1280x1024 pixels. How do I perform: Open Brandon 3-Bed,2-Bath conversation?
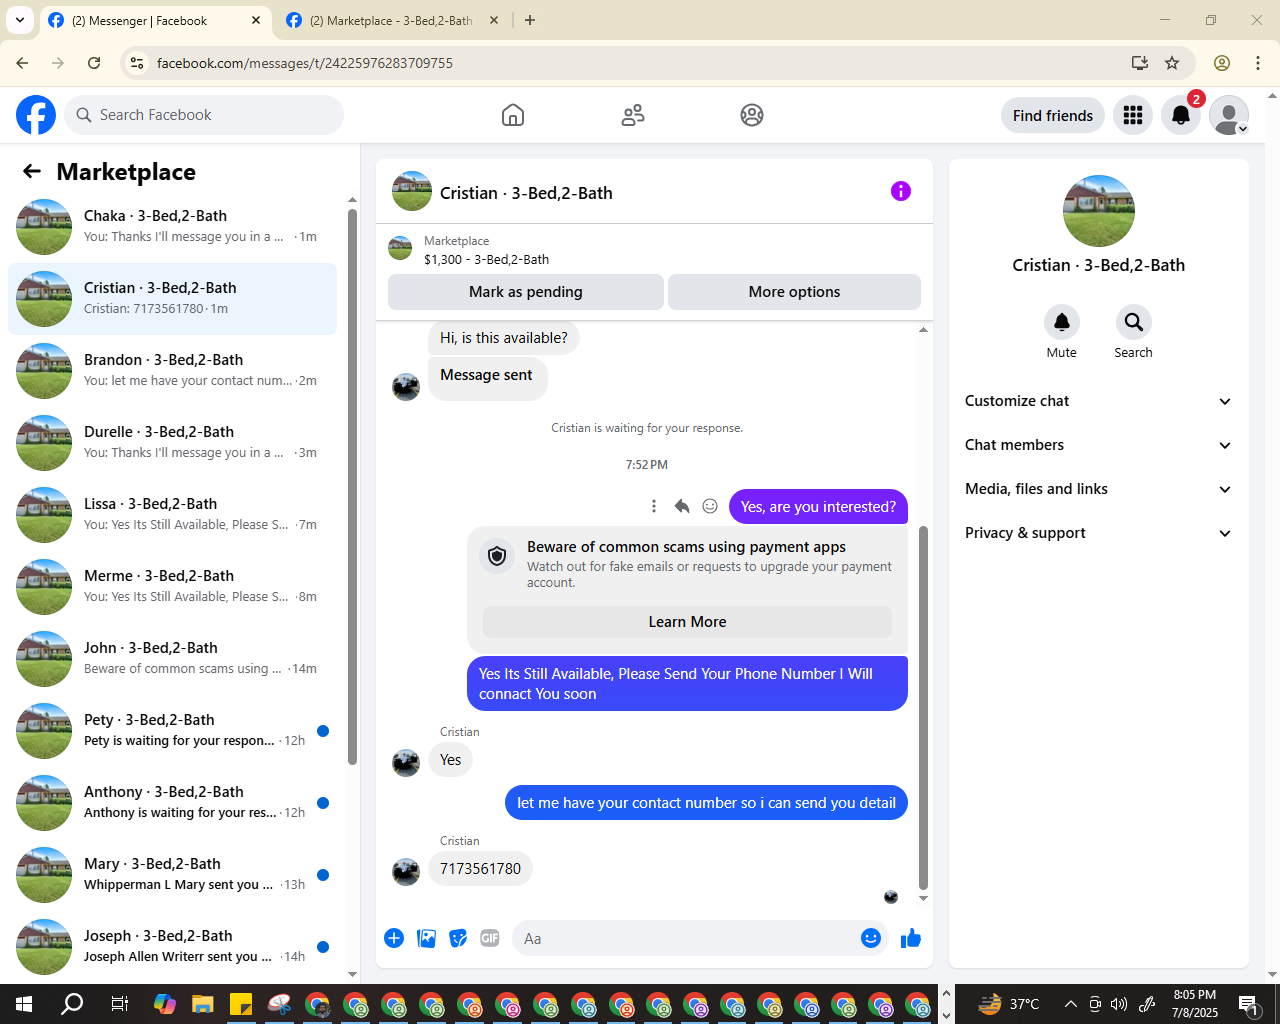[x=172, y=371]
